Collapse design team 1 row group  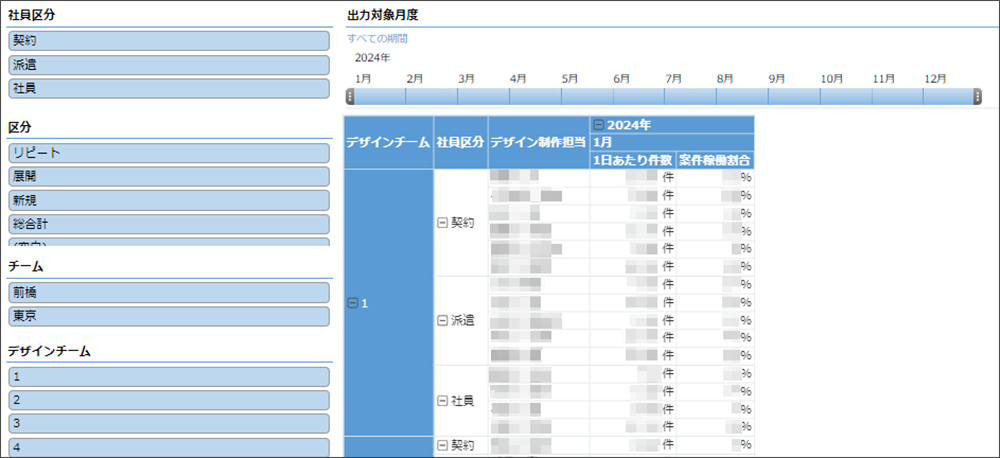click(x=352, y=304)
